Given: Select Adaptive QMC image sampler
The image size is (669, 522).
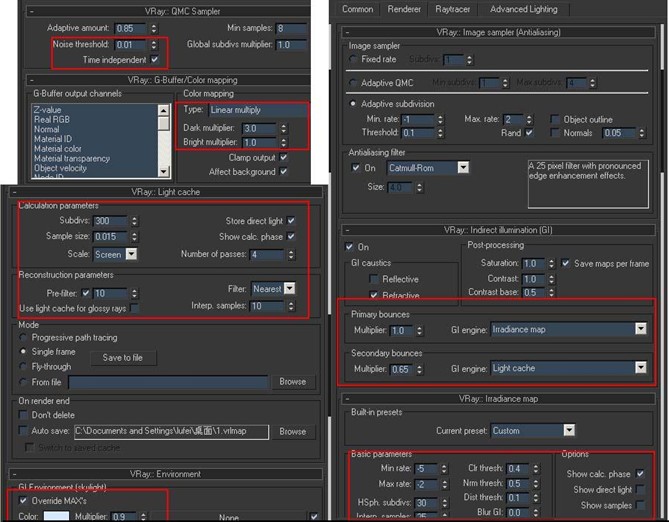Looking at the screenshot, I should [352, 83].
